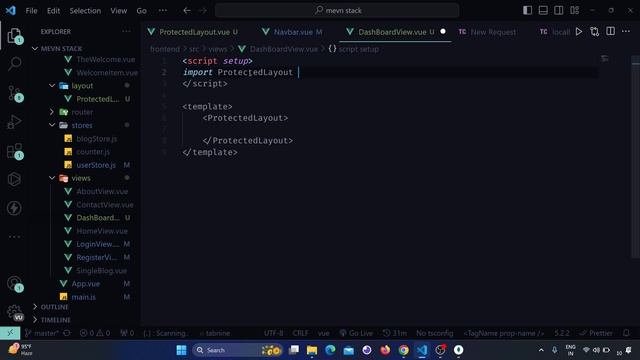This screenshot has height=360, width=640.
Task: Open editor more actions ellipsis
Action: (626, 31)
